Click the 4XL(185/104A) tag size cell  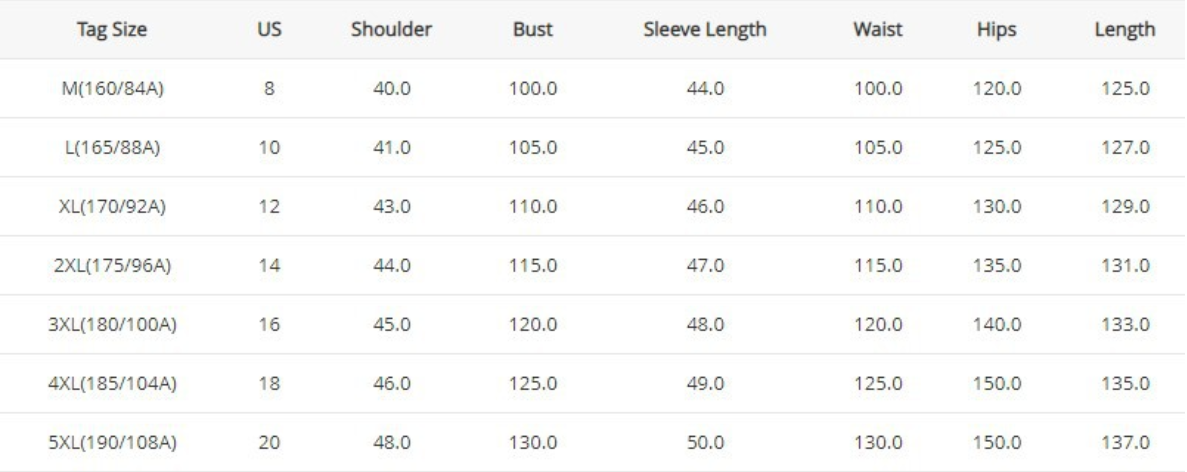(112, 384)
